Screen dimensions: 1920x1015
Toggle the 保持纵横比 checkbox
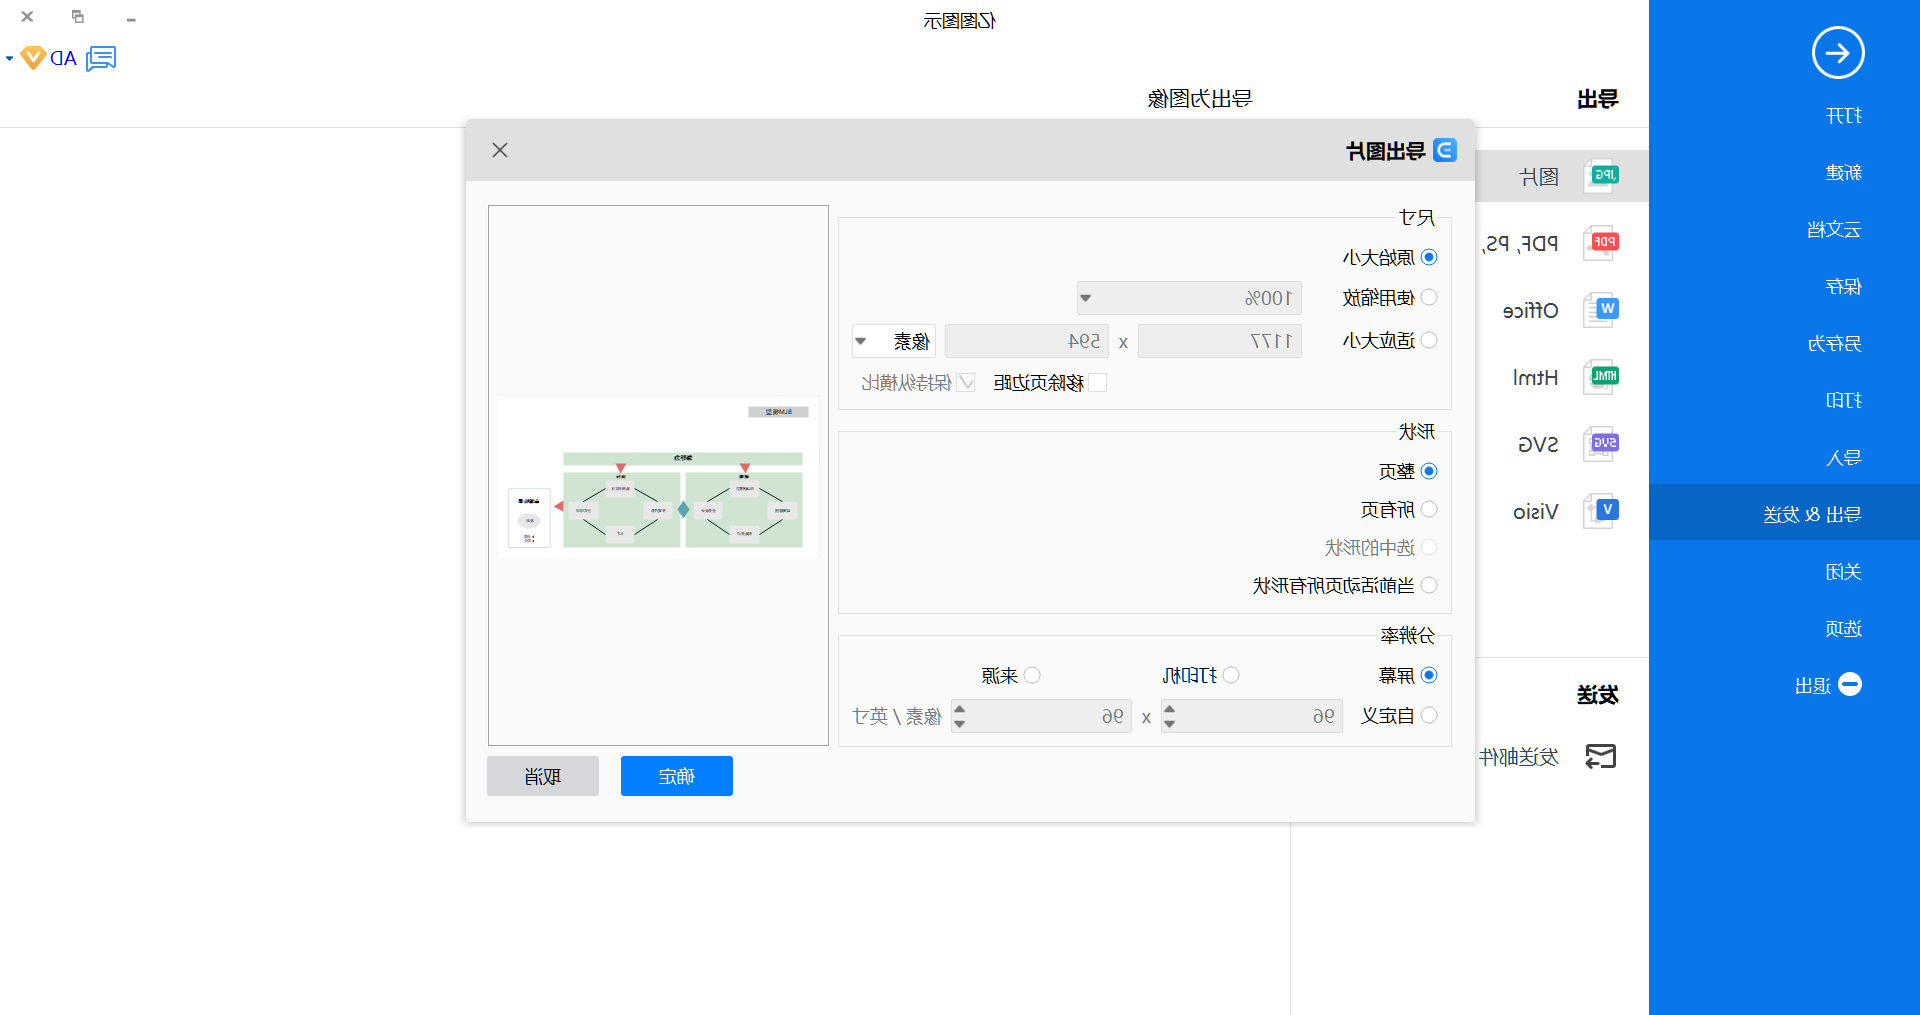pyautogui.click(x=966, y=382)
